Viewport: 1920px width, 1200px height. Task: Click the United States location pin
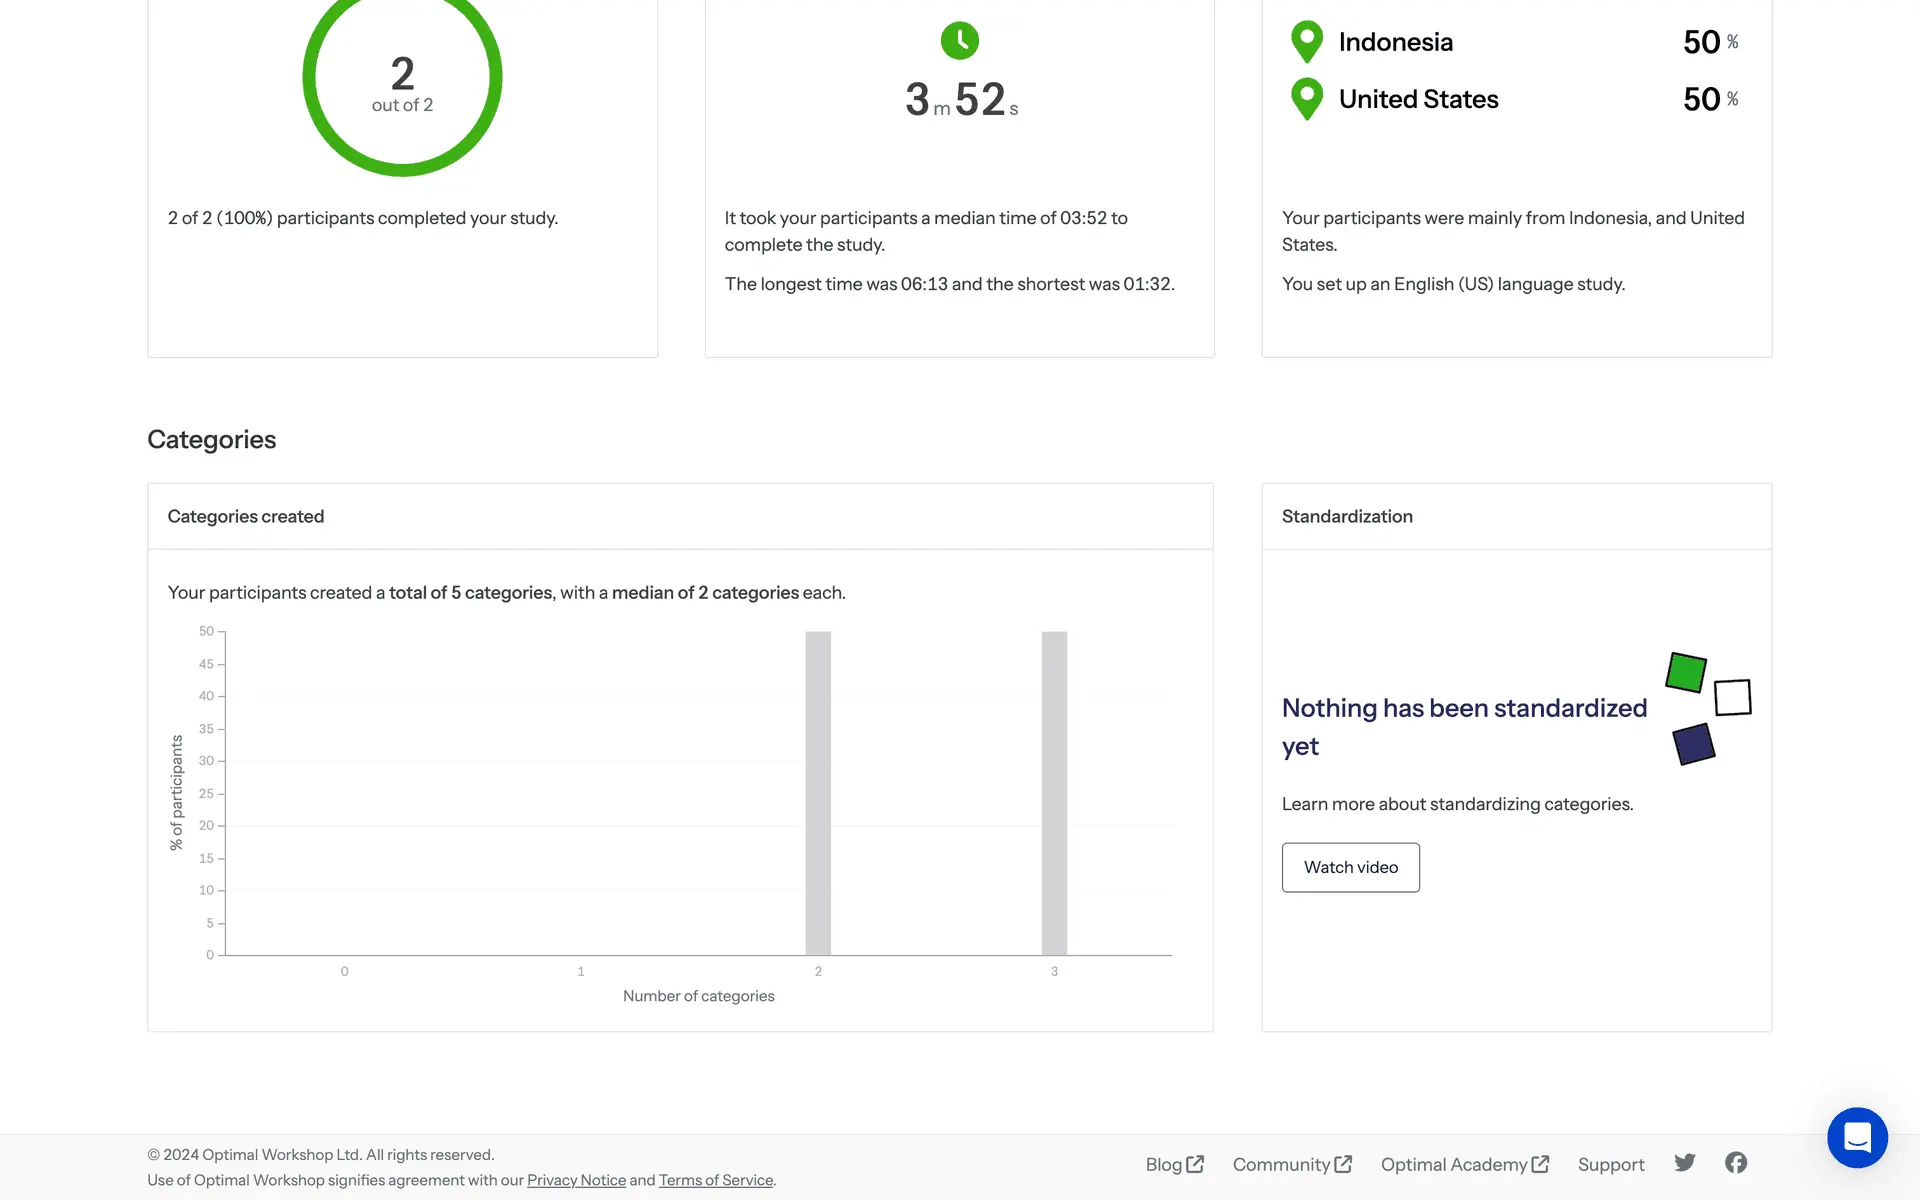click(x=1306, y=98)
